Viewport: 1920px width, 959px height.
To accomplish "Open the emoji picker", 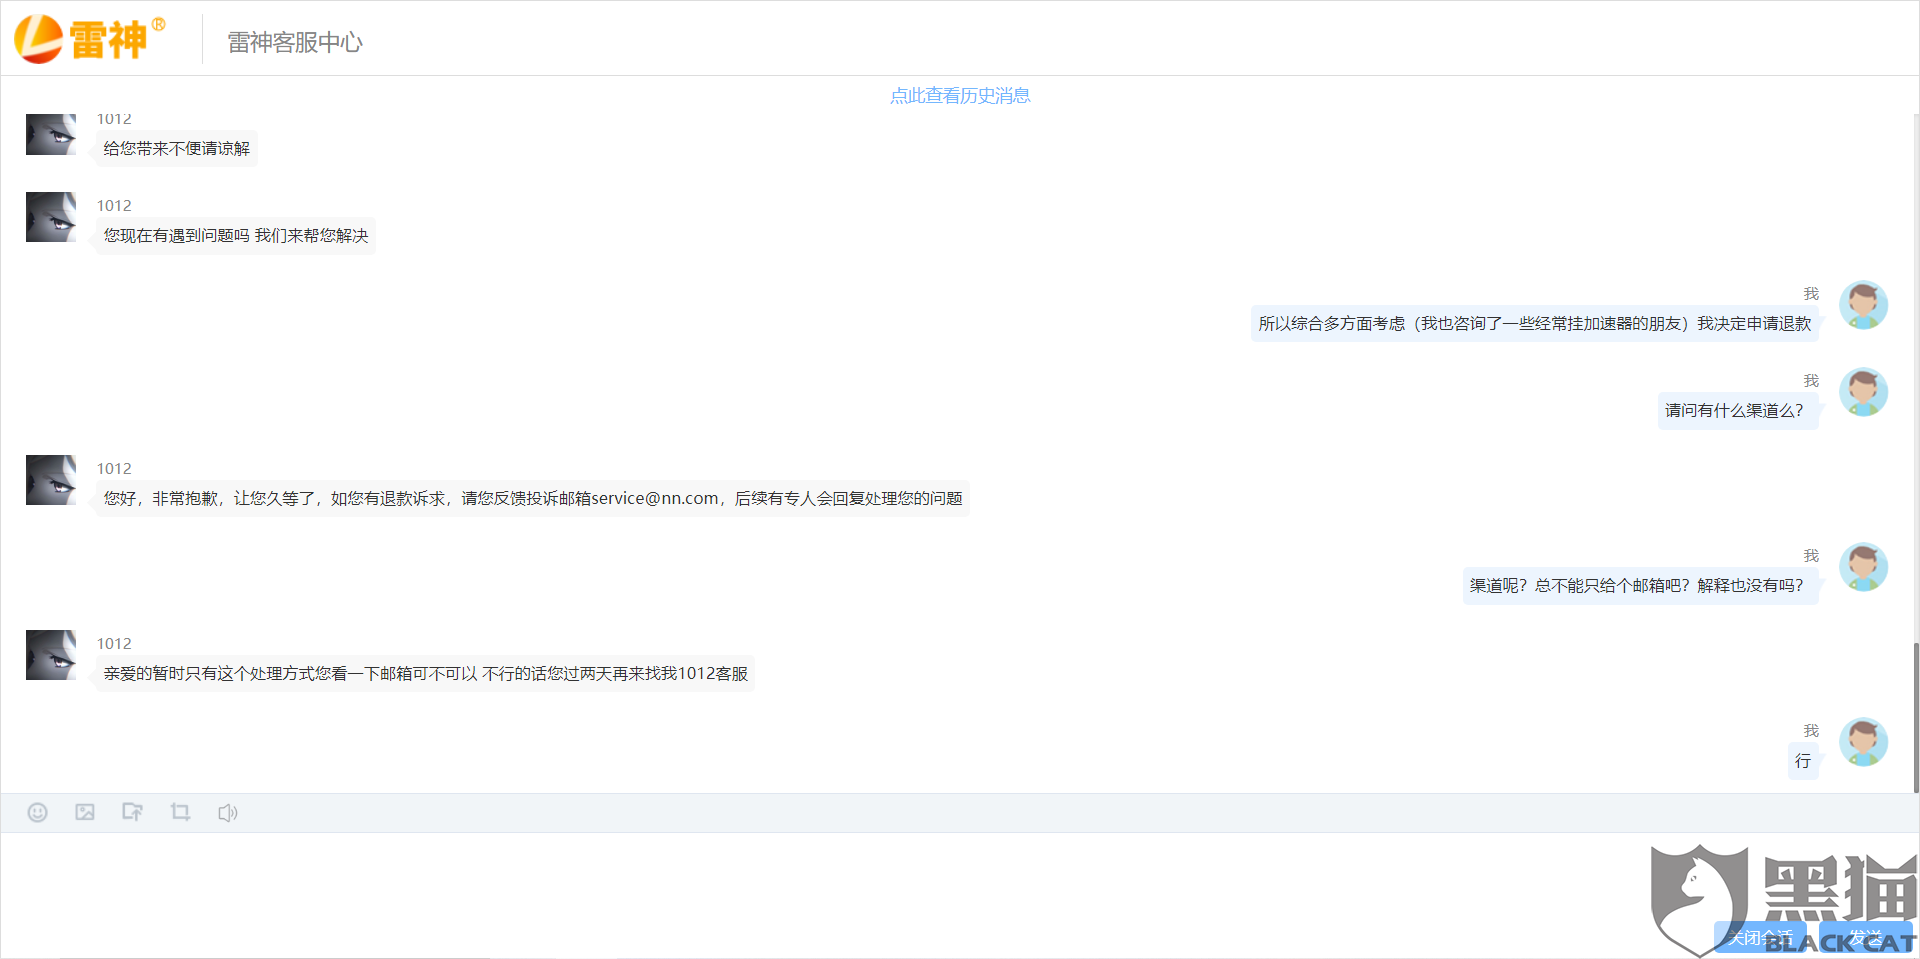I will [37, 812].
